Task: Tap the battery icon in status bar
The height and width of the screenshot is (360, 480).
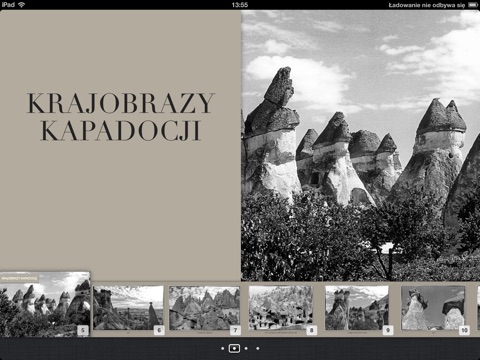Action: [x=473, y=5]
